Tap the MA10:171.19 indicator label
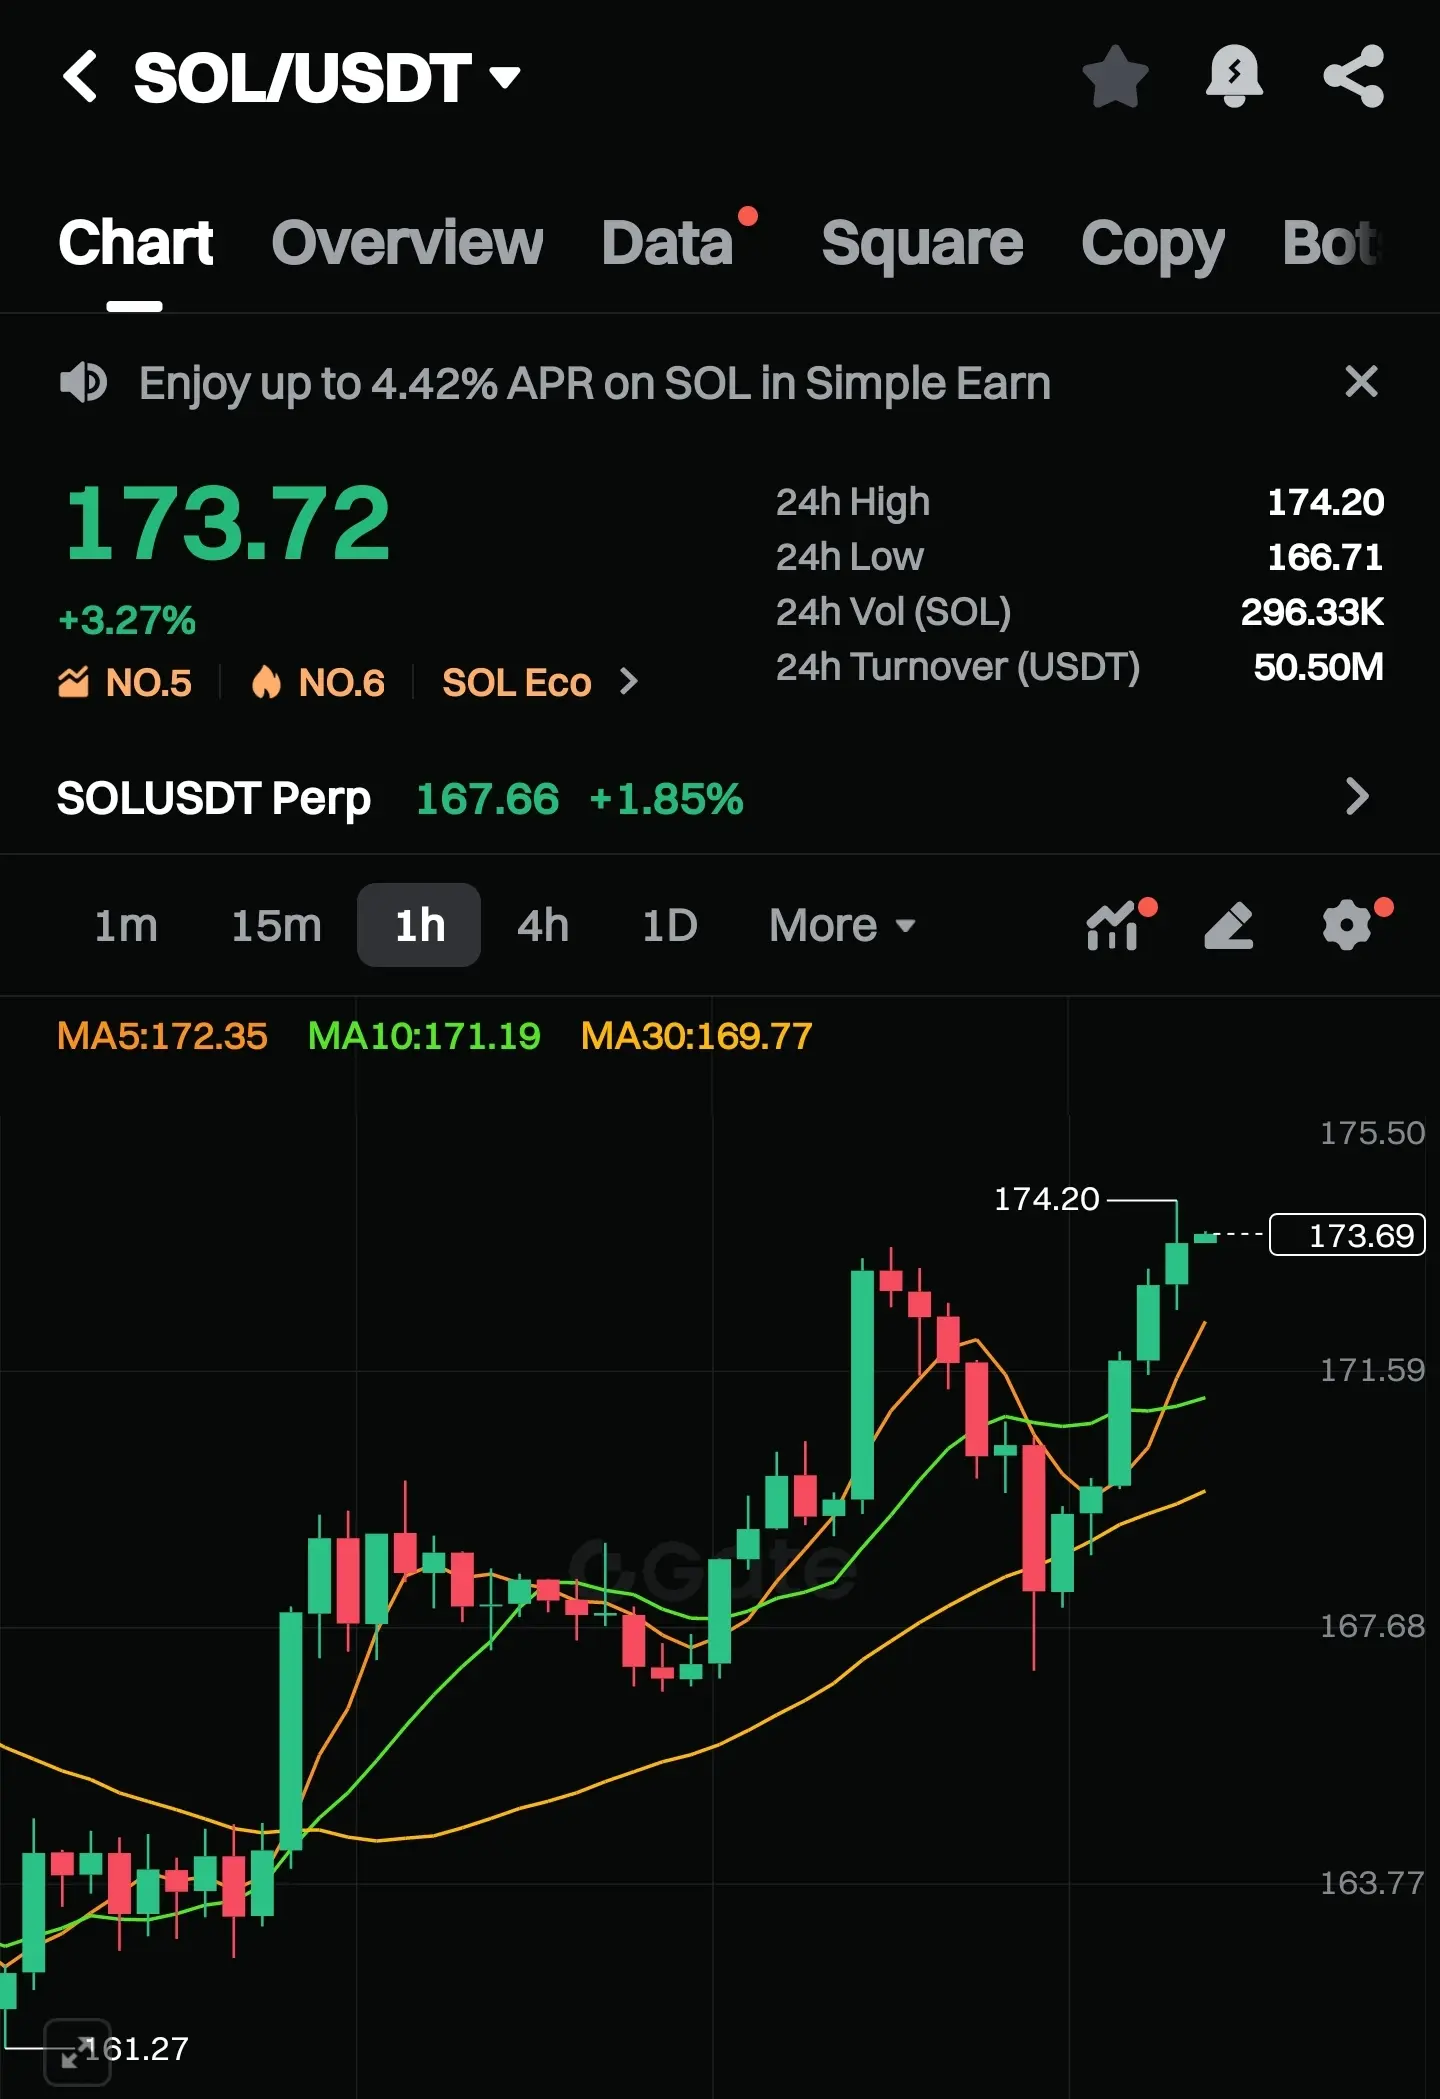 click(424, 1036)
